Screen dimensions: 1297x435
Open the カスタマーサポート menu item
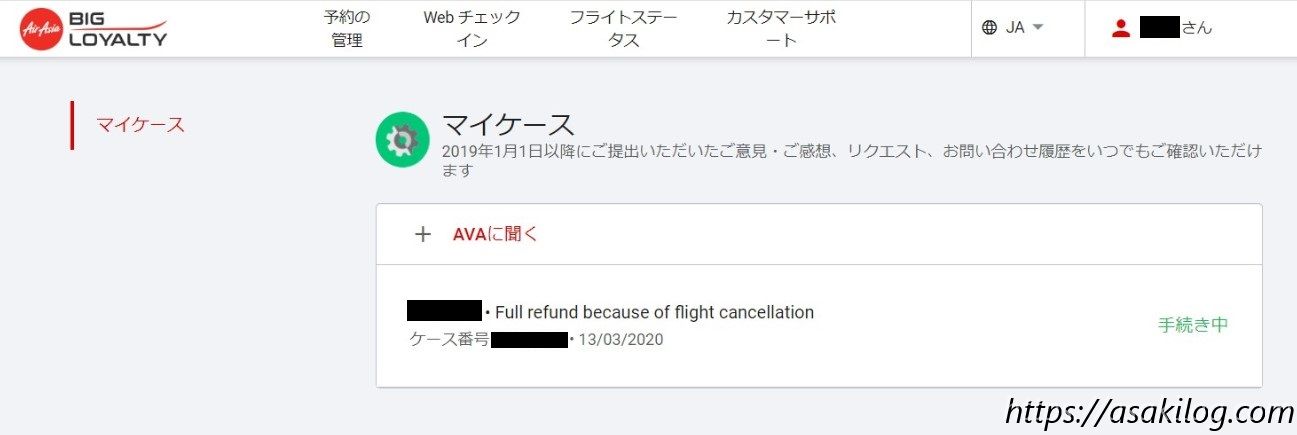tap(781, 29)
